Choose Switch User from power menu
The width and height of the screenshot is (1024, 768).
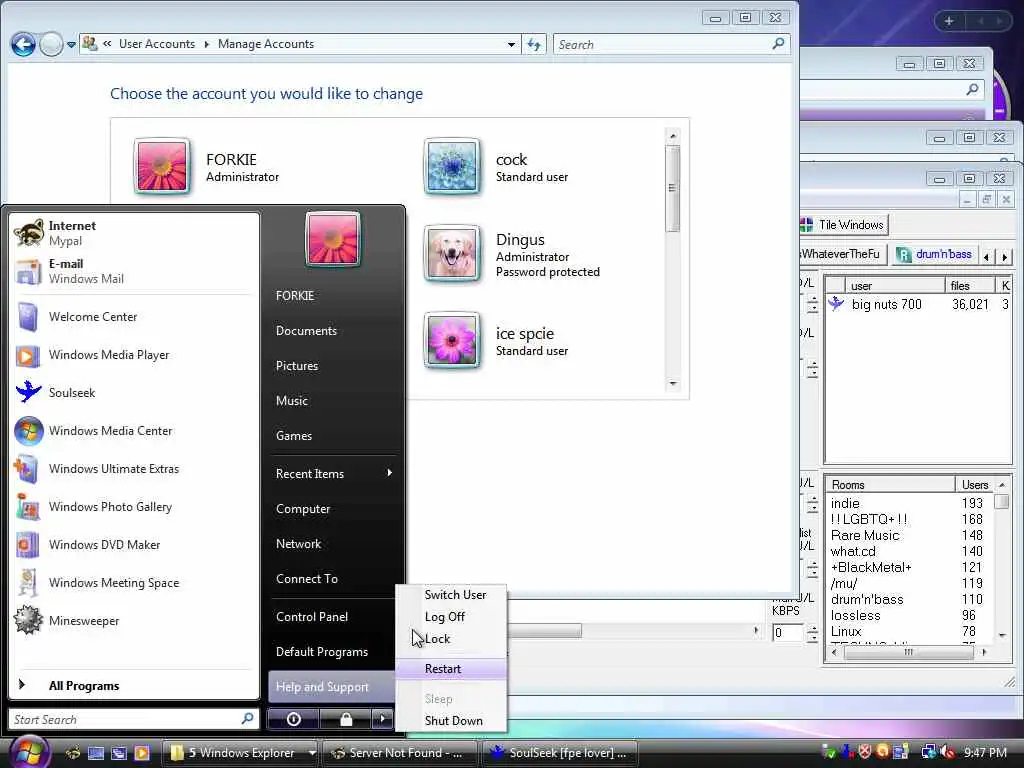click(451, 594)
